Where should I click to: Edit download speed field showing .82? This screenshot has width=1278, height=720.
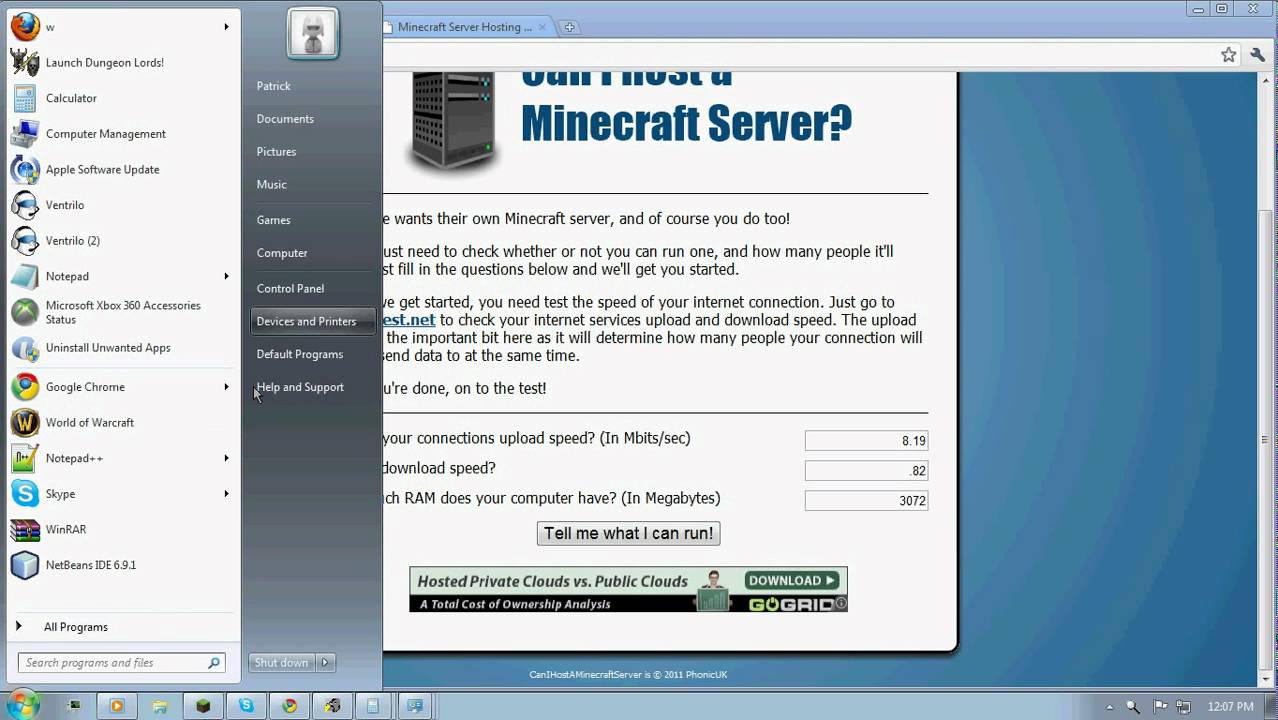pyautogui.click(x=866, y=470)
